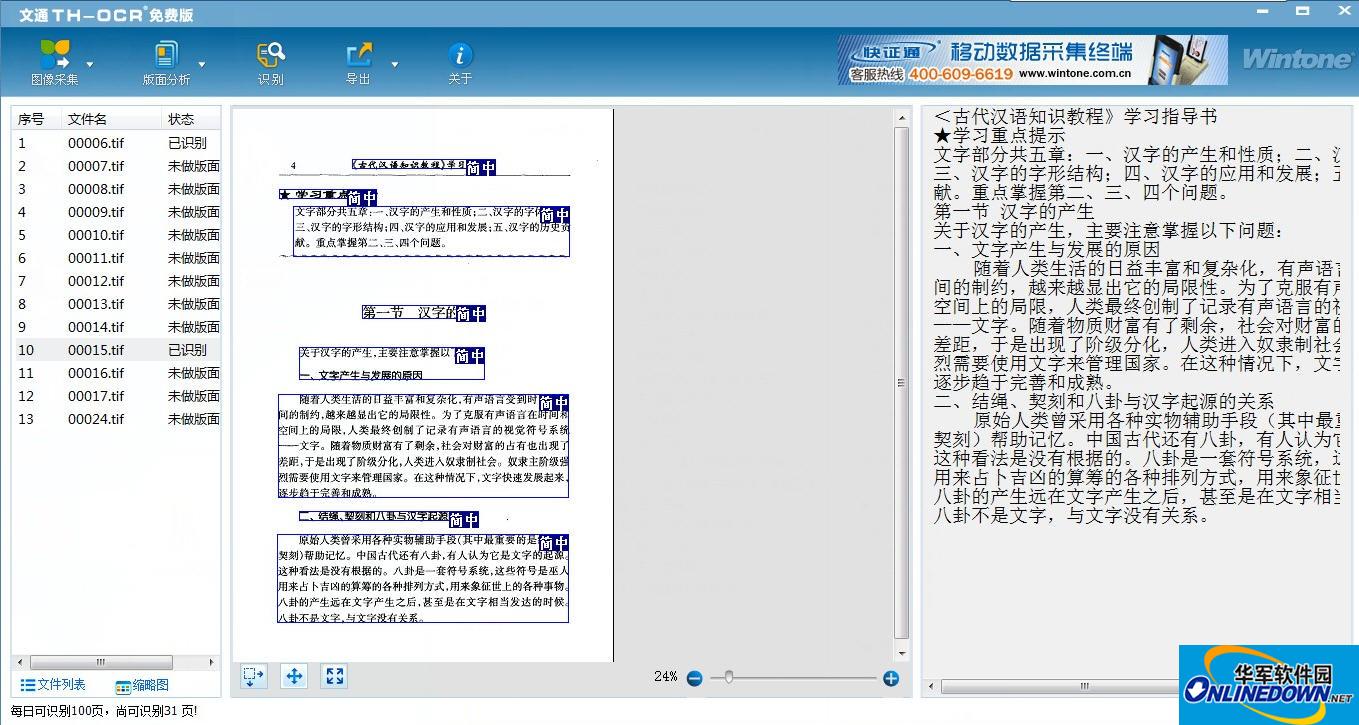Click the 文件名 column header
This screenshot has width=1359, height=725.
pyautogui.click(x=87, y=119)
